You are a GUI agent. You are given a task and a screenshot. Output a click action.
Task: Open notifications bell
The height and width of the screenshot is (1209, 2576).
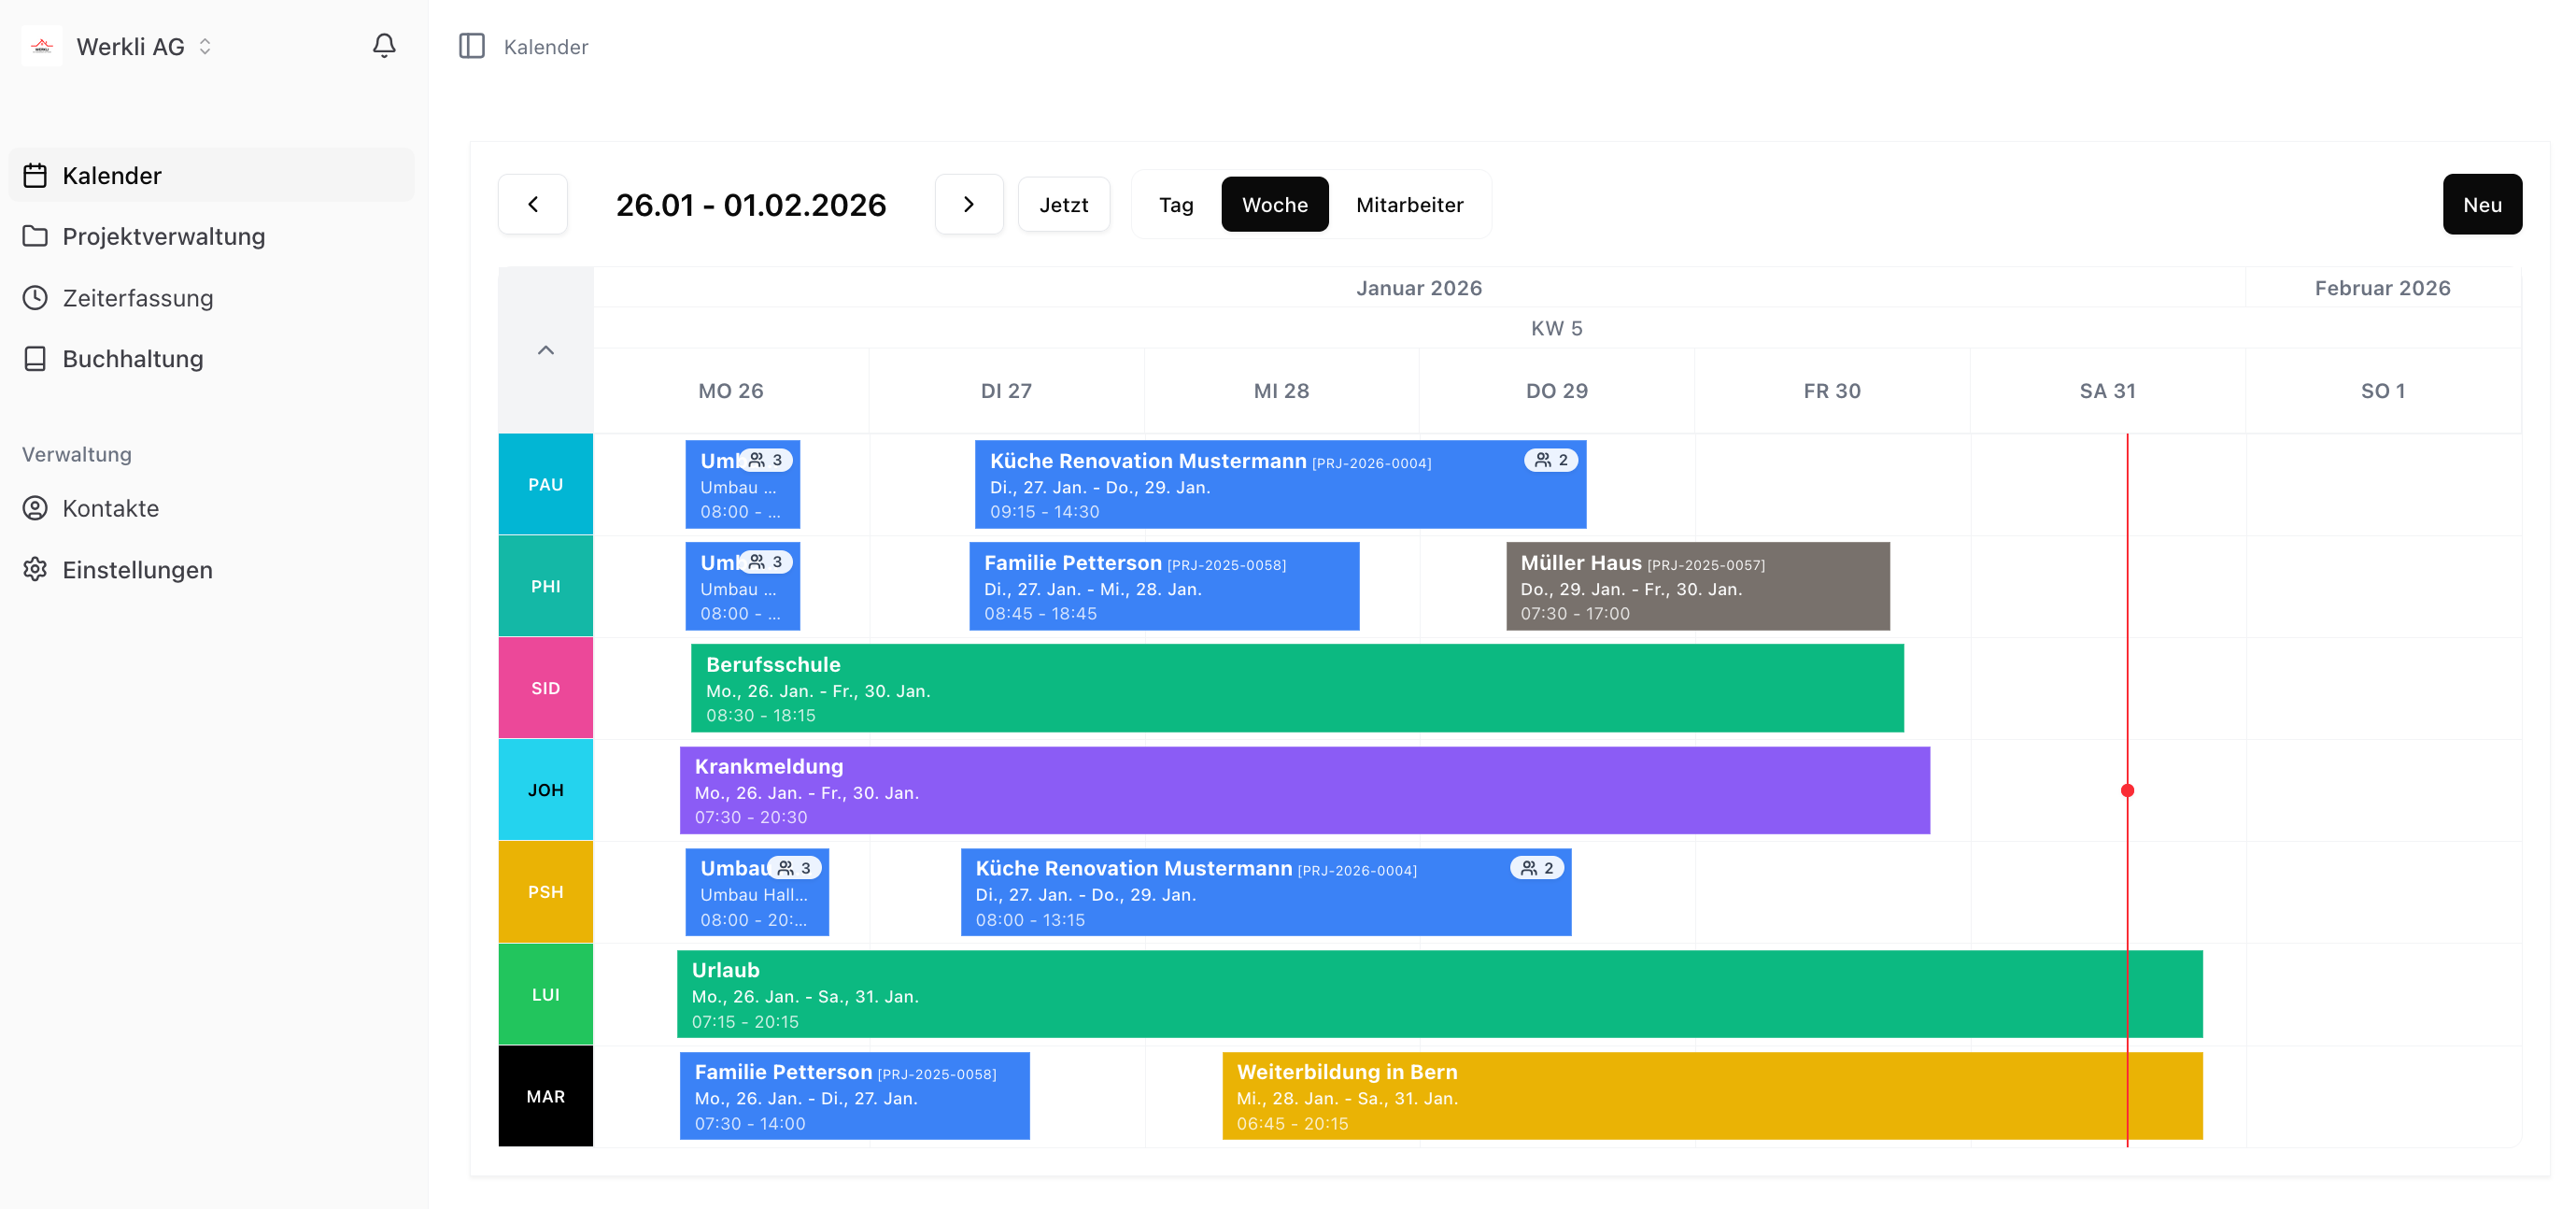point(384,46)
